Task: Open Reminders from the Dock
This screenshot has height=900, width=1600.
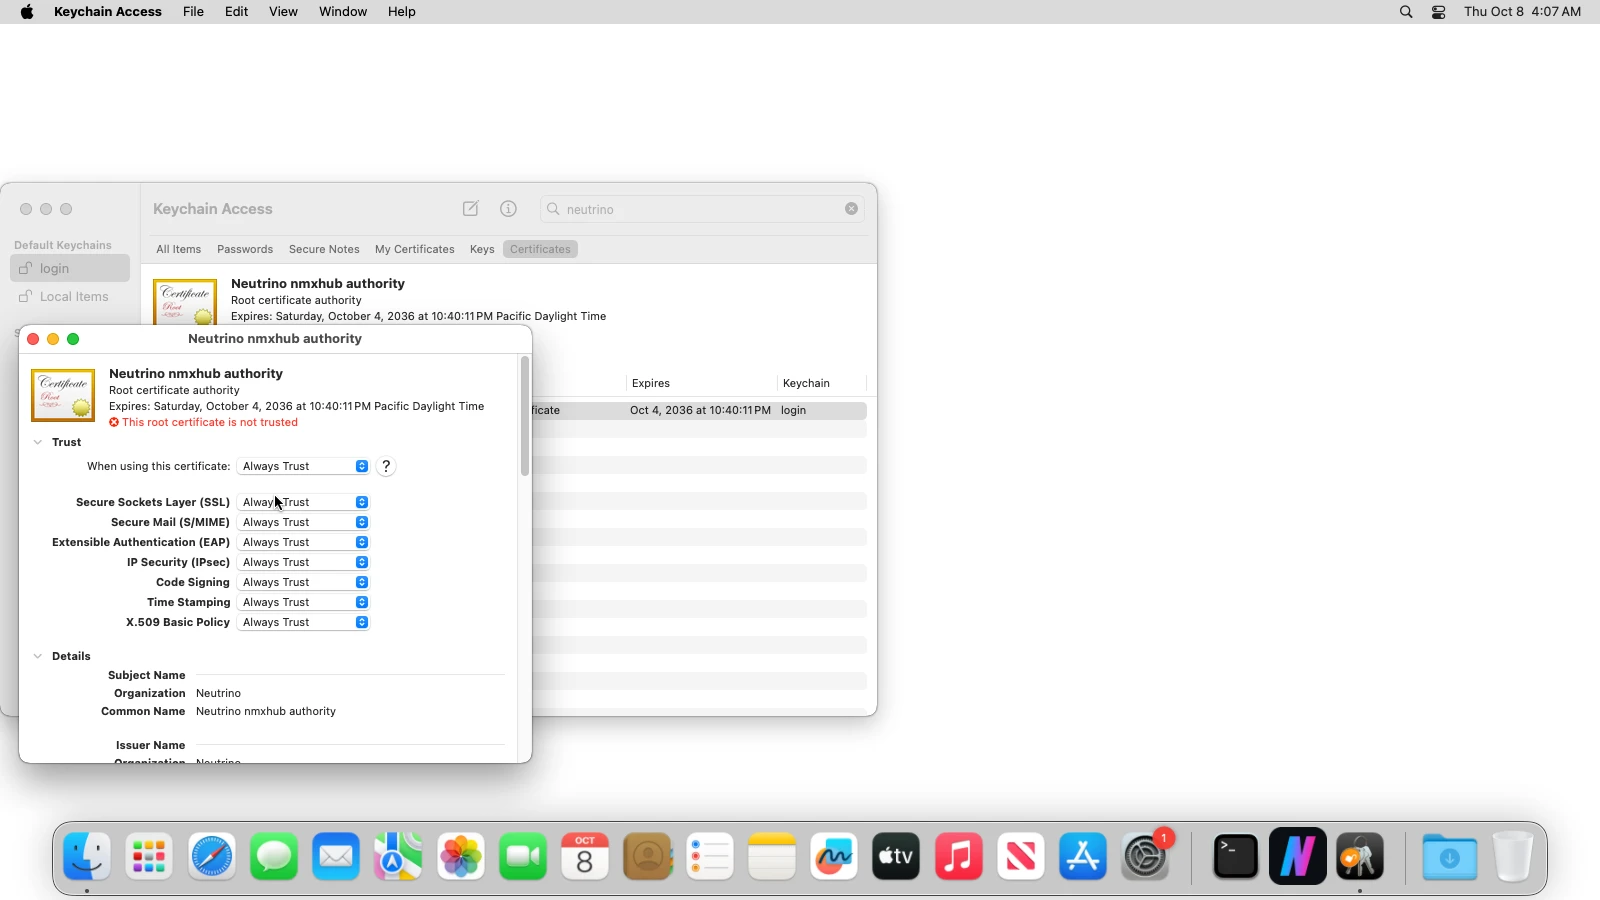Action: click(710, 857)
